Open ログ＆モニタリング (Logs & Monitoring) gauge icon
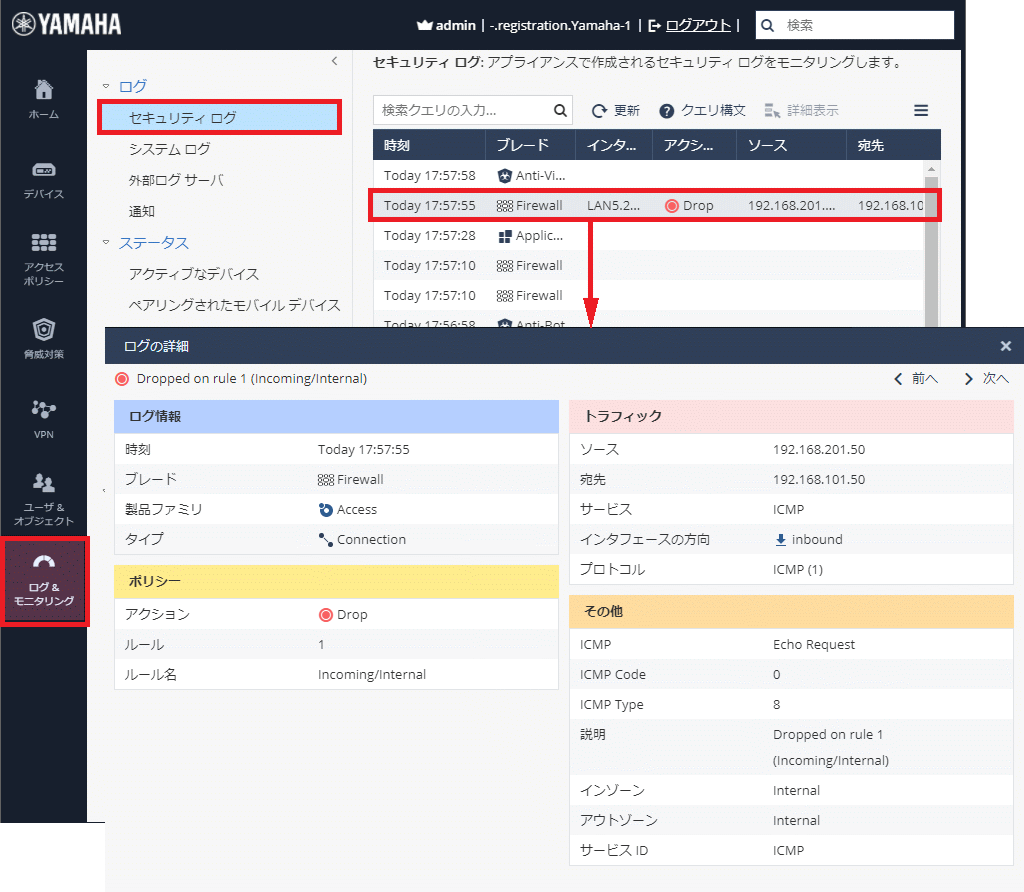Image resolution: width=1024 pixels, height=892 pixels. [44, 580]
